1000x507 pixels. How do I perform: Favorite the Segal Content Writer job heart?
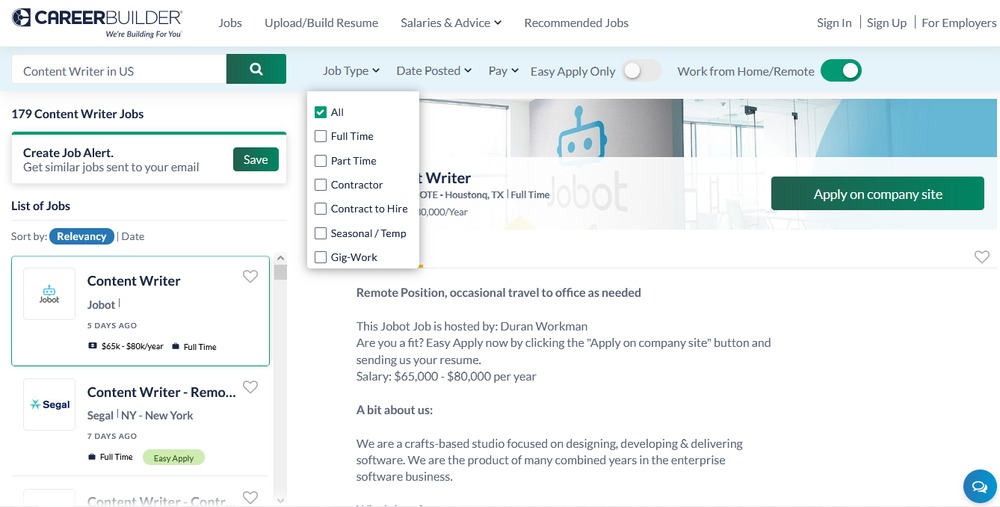coord(251,387)
